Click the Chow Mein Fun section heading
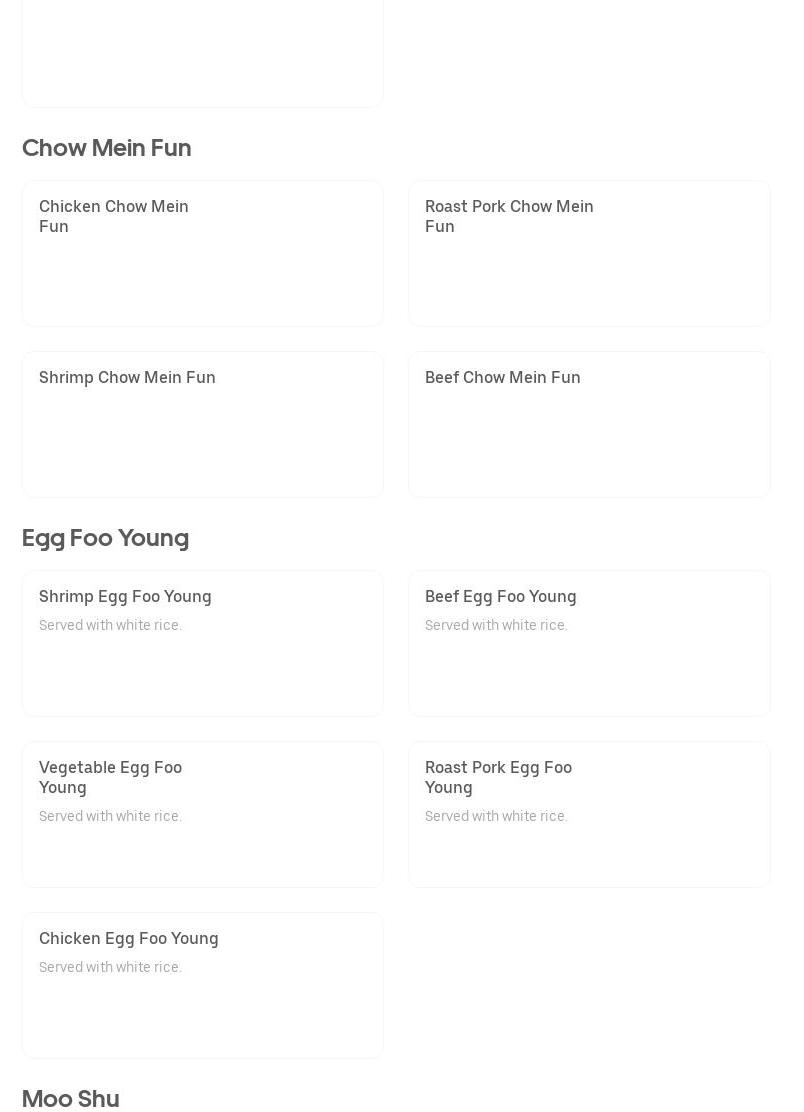 106,148
